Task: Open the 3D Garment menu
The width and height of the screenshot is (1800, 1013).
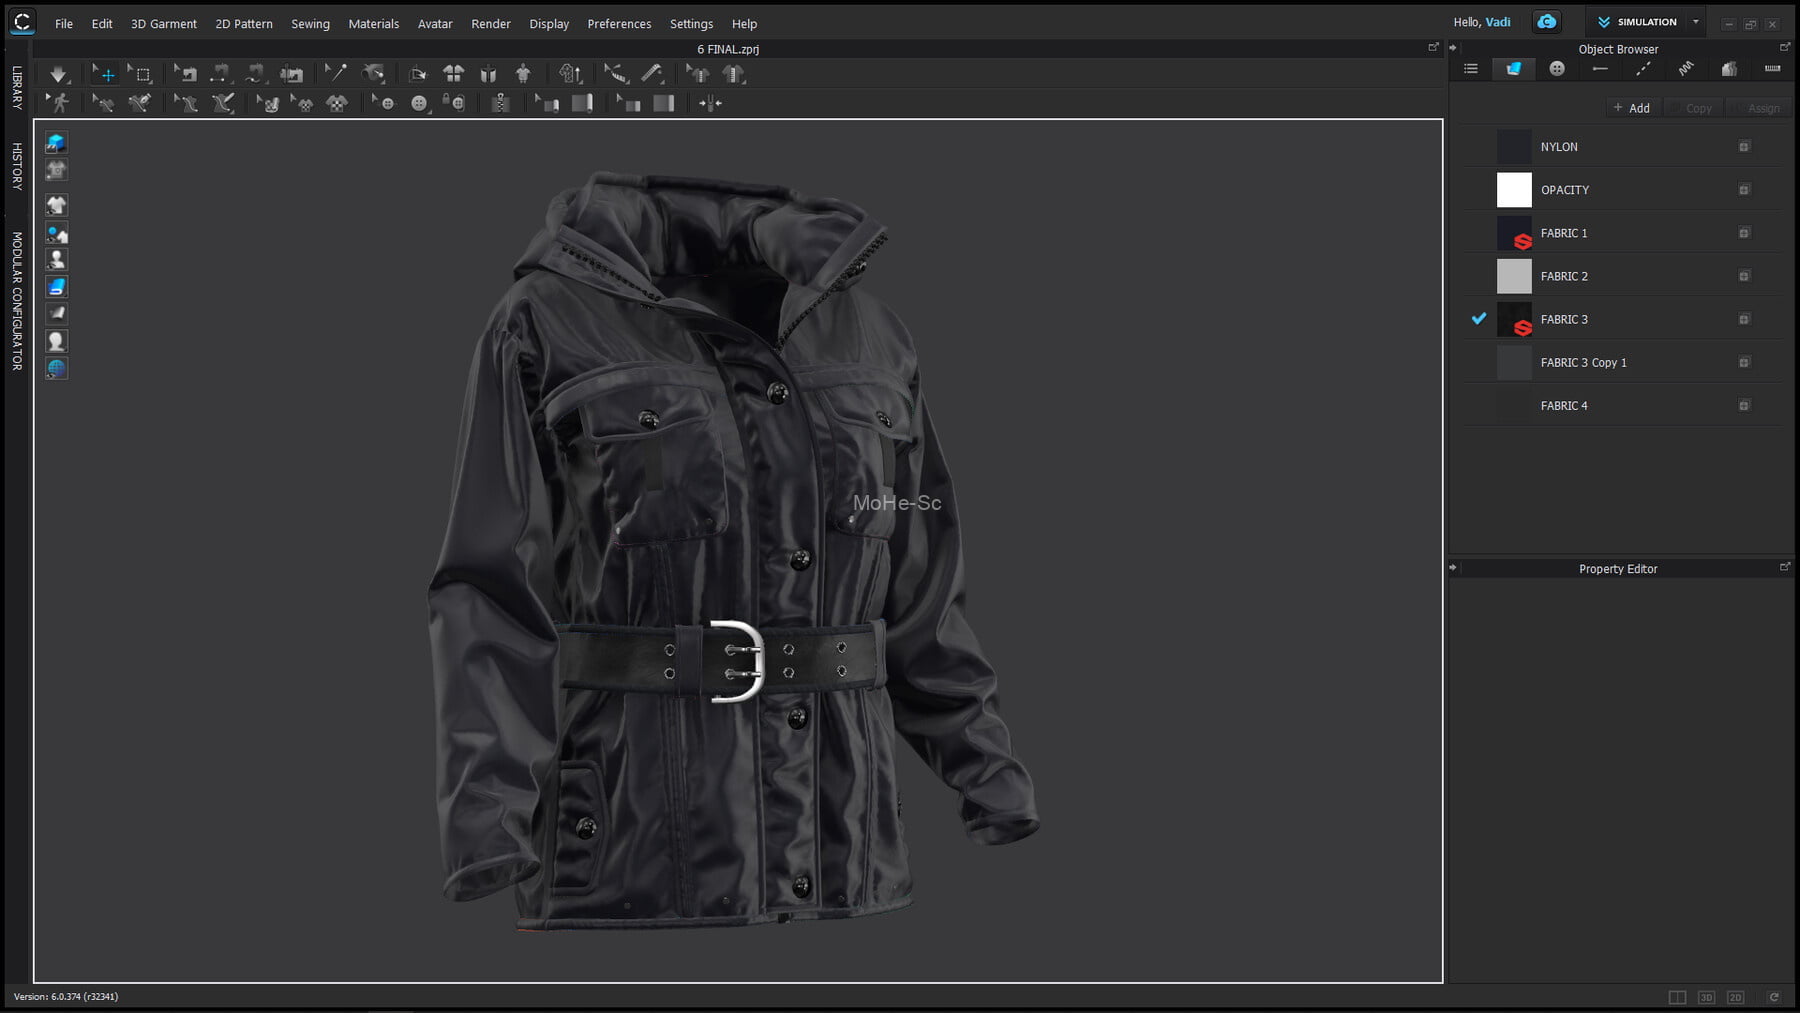Action: (163, 24)
